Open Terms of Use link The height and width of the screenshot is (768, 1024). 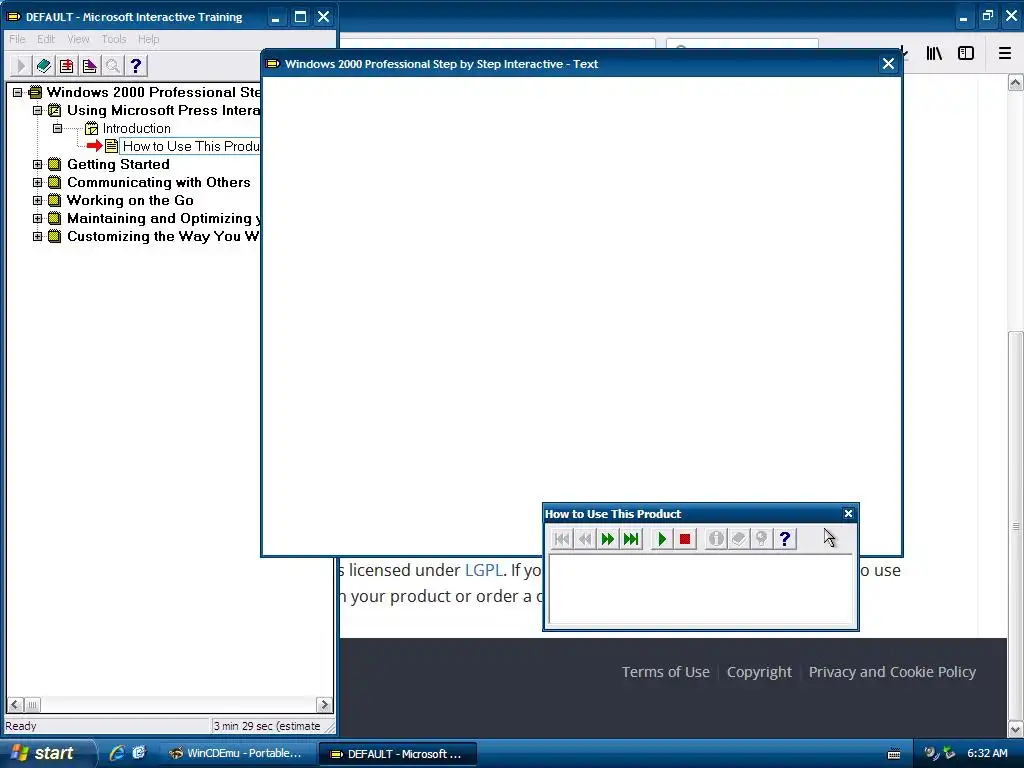665,672
